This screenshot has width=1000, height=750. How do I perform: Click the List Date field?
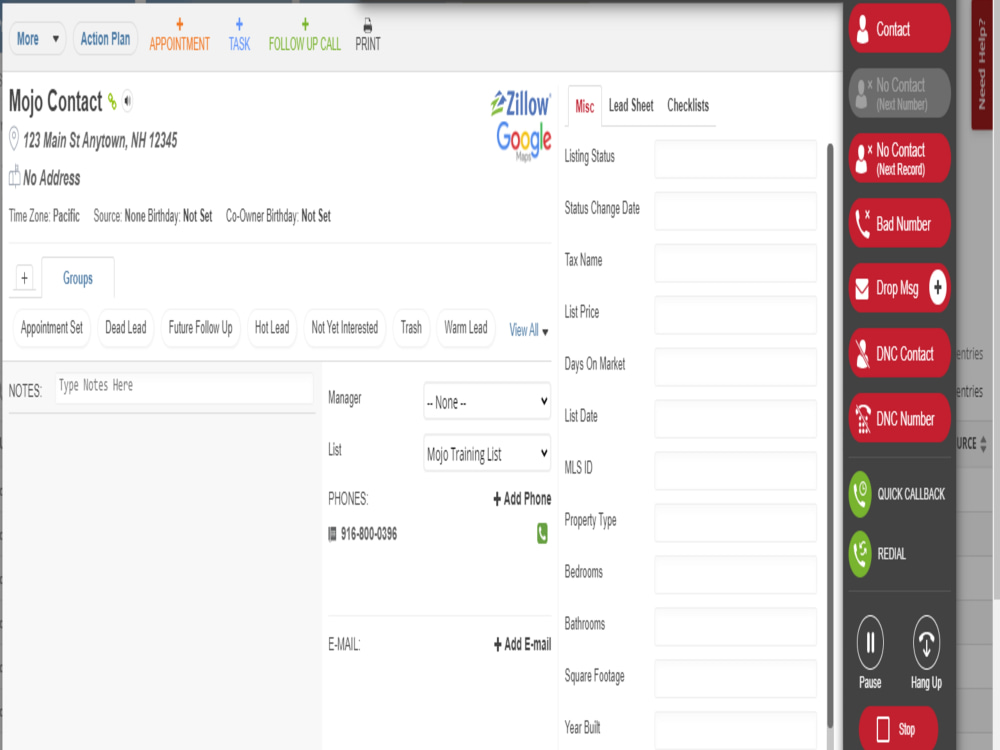735,418
